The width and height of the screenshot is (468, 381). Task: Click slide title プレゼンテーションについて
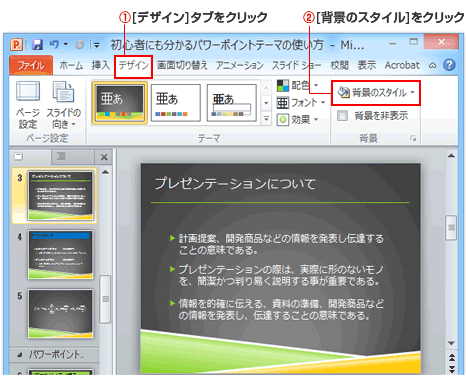pyautogui.click(x=235, y=184)
